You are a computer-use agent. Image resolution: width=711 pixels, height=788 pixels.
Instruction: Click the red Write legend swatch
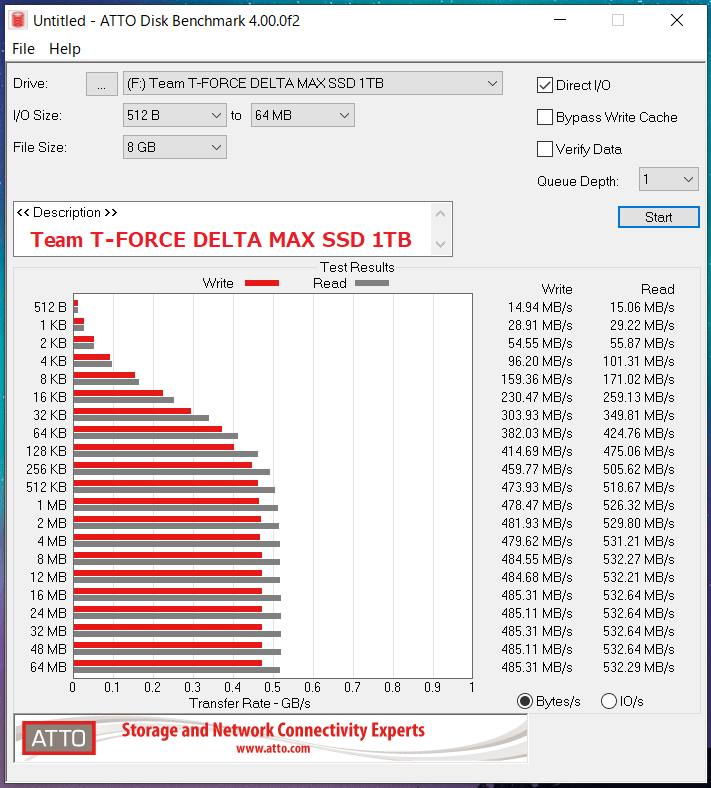(x=261, y=283)
